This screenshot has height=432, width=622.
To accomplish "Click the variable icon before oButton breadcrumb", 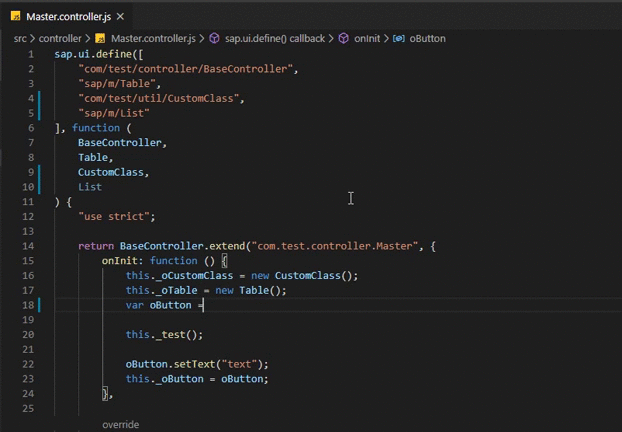I will [x=399, y=38].
